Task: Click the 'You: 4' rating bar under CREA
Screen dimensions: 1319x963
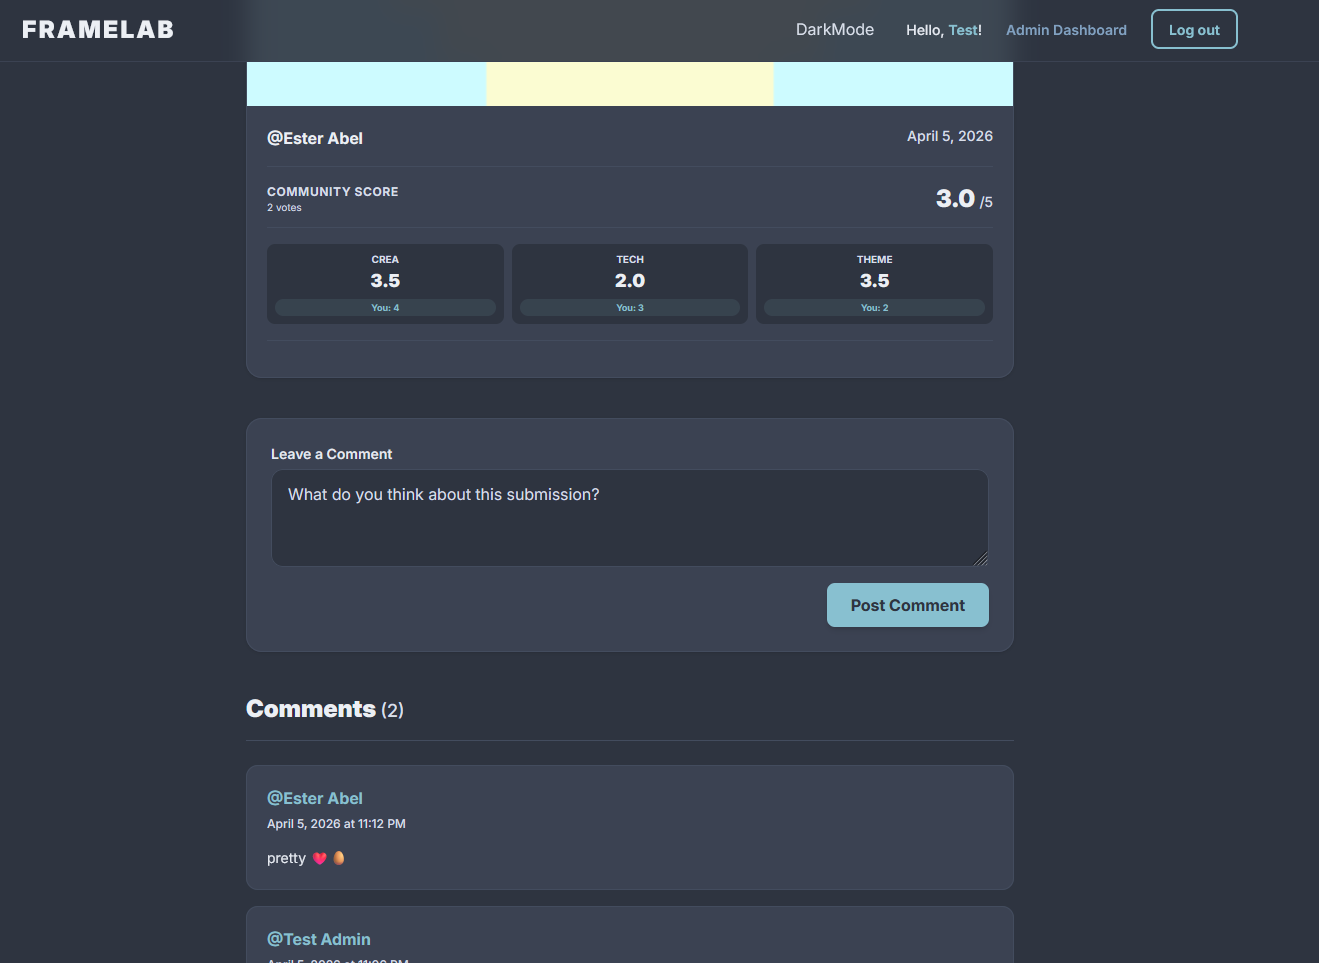Action: pos(385,307)
